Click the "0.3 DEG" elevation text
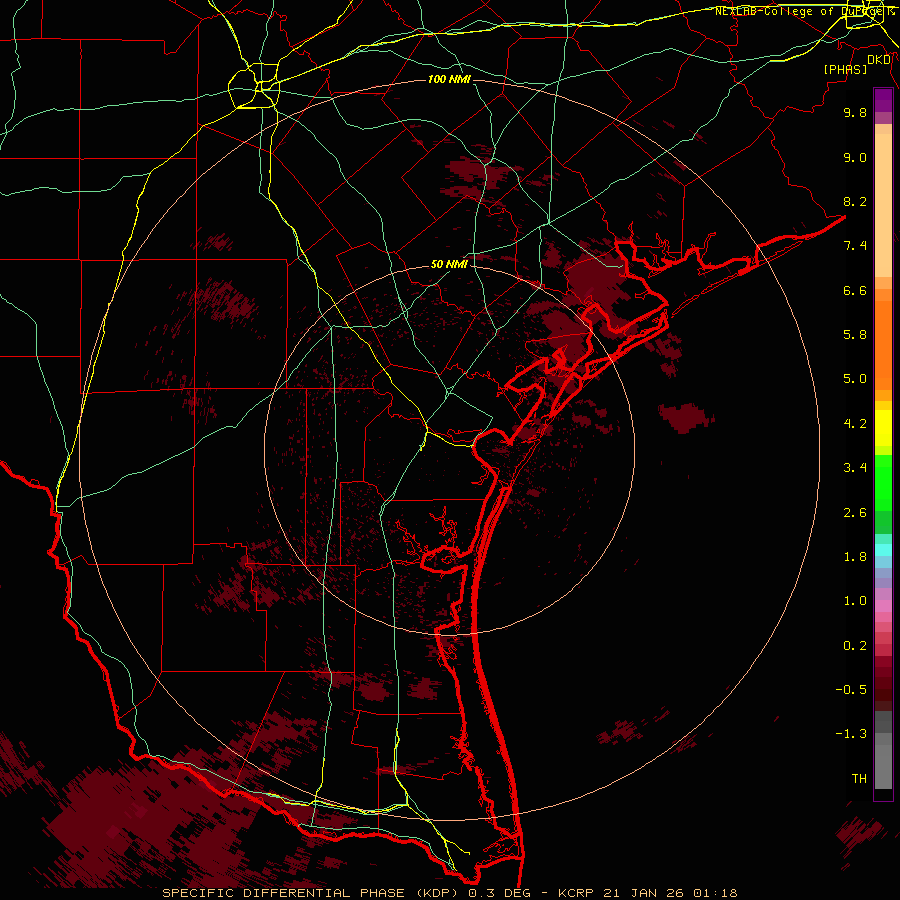The width and height of the screenshot is (900, 900). point(497,893)
